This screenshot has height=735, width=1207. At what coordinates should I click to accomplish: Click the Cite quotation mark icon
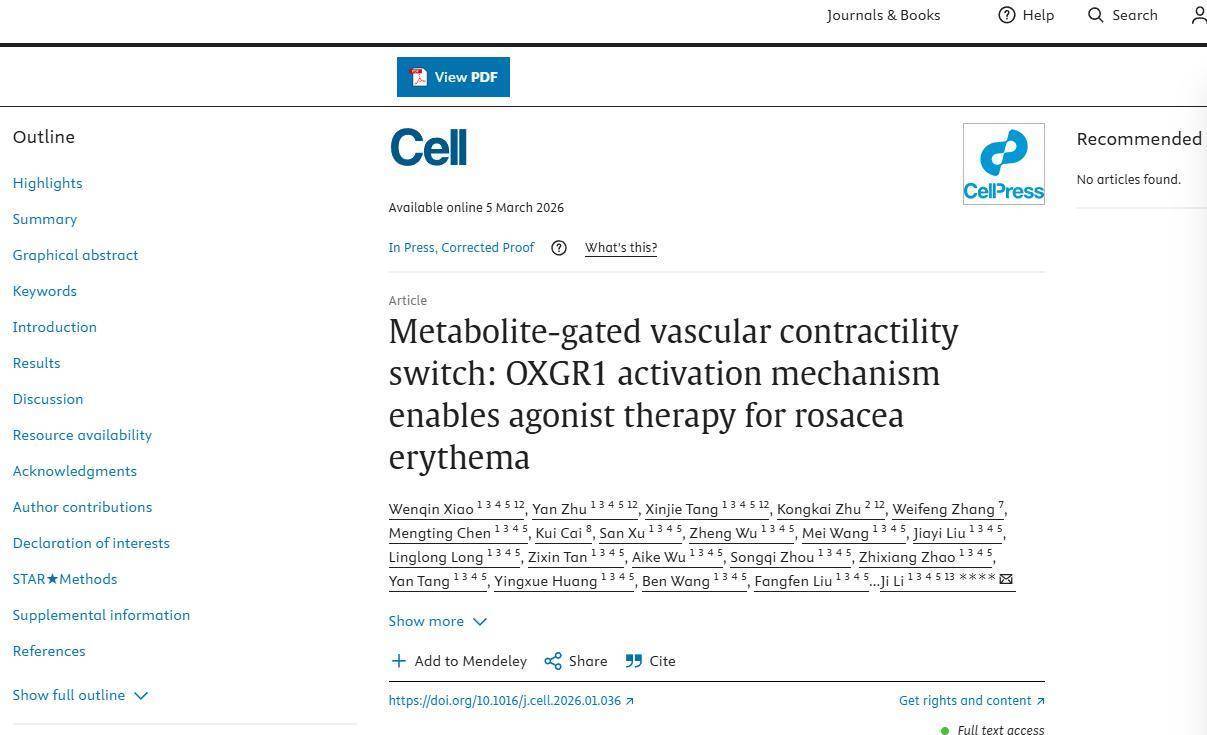634,661
